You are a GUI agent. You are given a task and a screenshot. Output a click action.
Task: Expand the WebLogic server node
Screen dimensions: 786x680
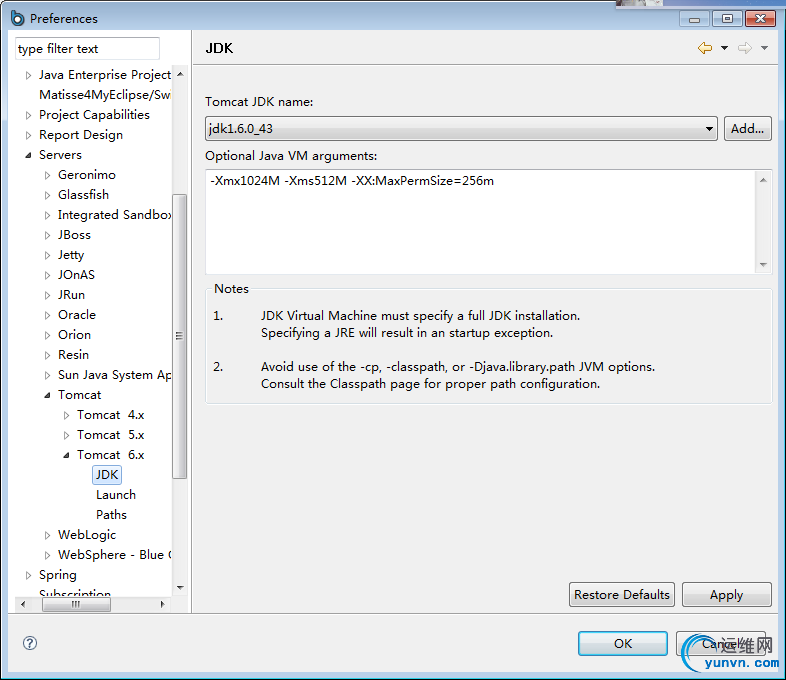point(48,536)
